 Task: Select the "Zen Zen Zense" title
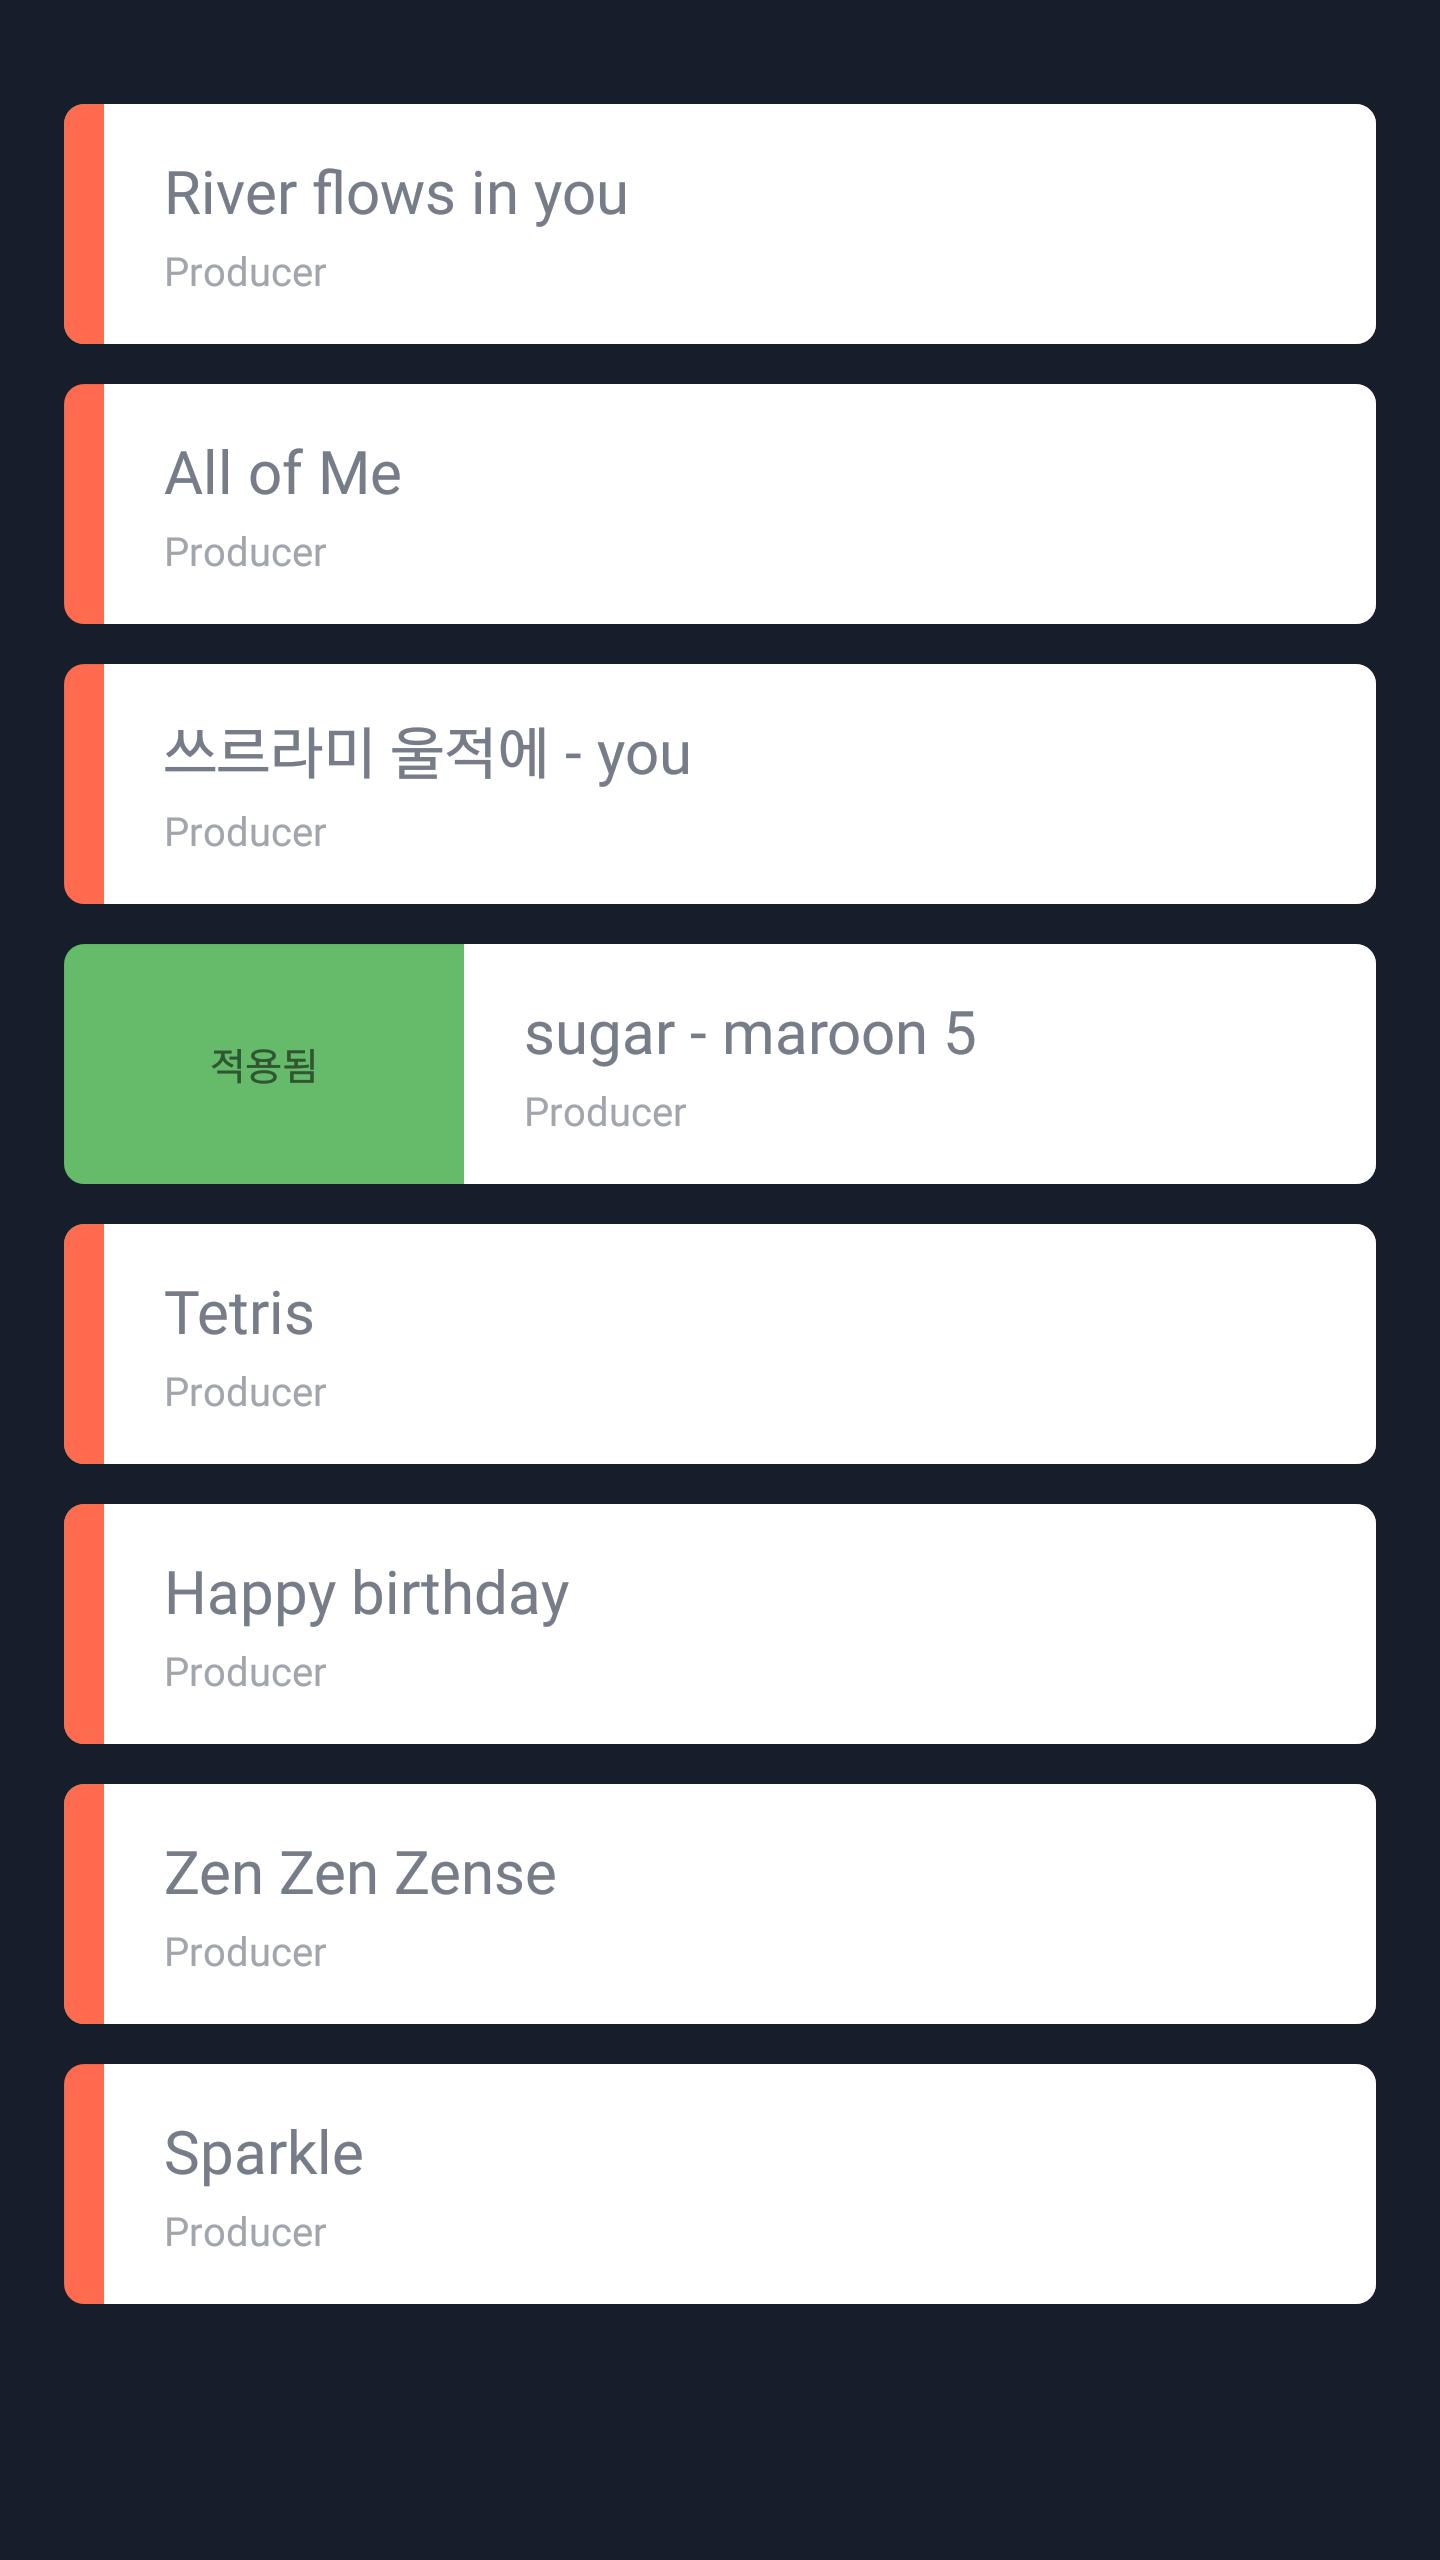[x=360, y=1874]
